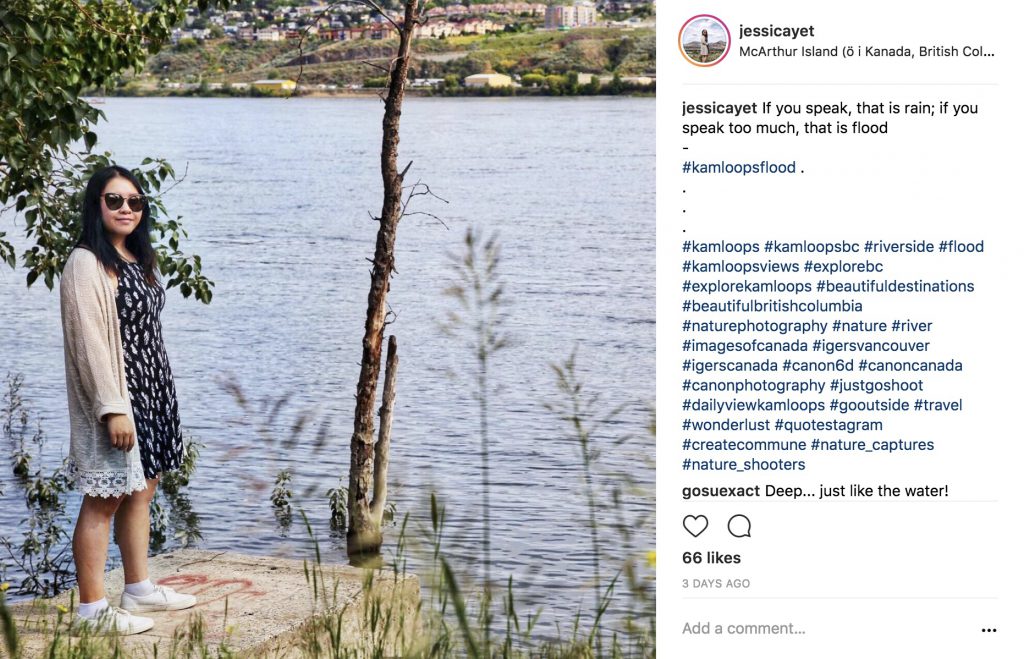
Task: Visit the #explorebc hashtag page
Action: (843, 266)
